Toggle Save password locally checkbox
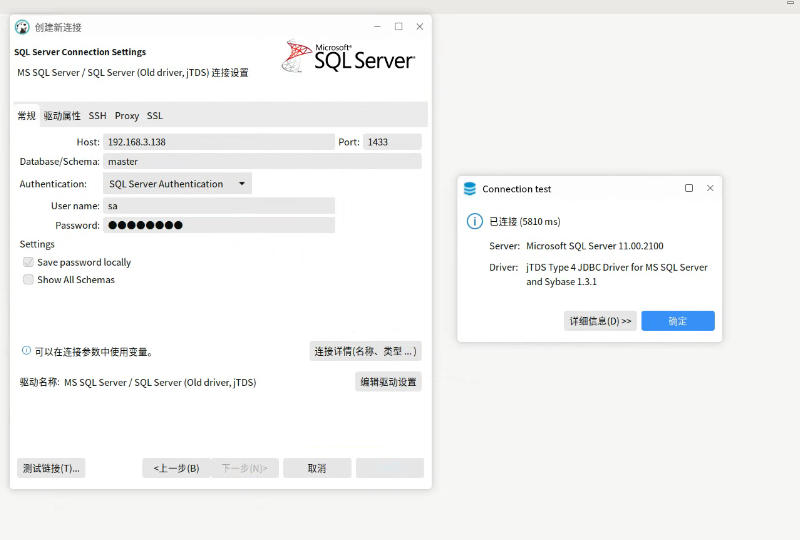 point(29,262)
